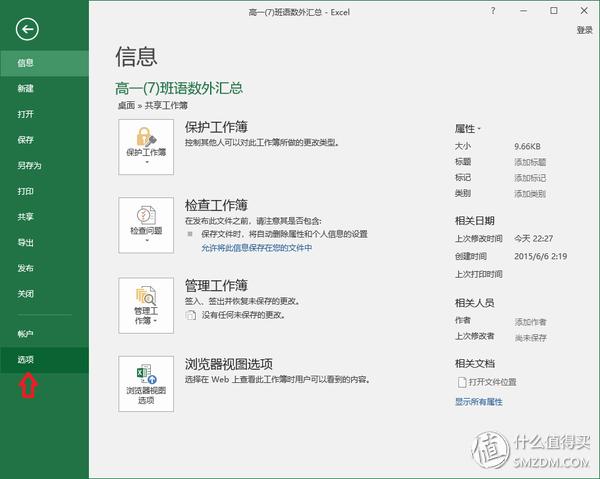Go to 发布 in the sidebar
This screenshot has height=479, width=600.
(x=44, y=268)
